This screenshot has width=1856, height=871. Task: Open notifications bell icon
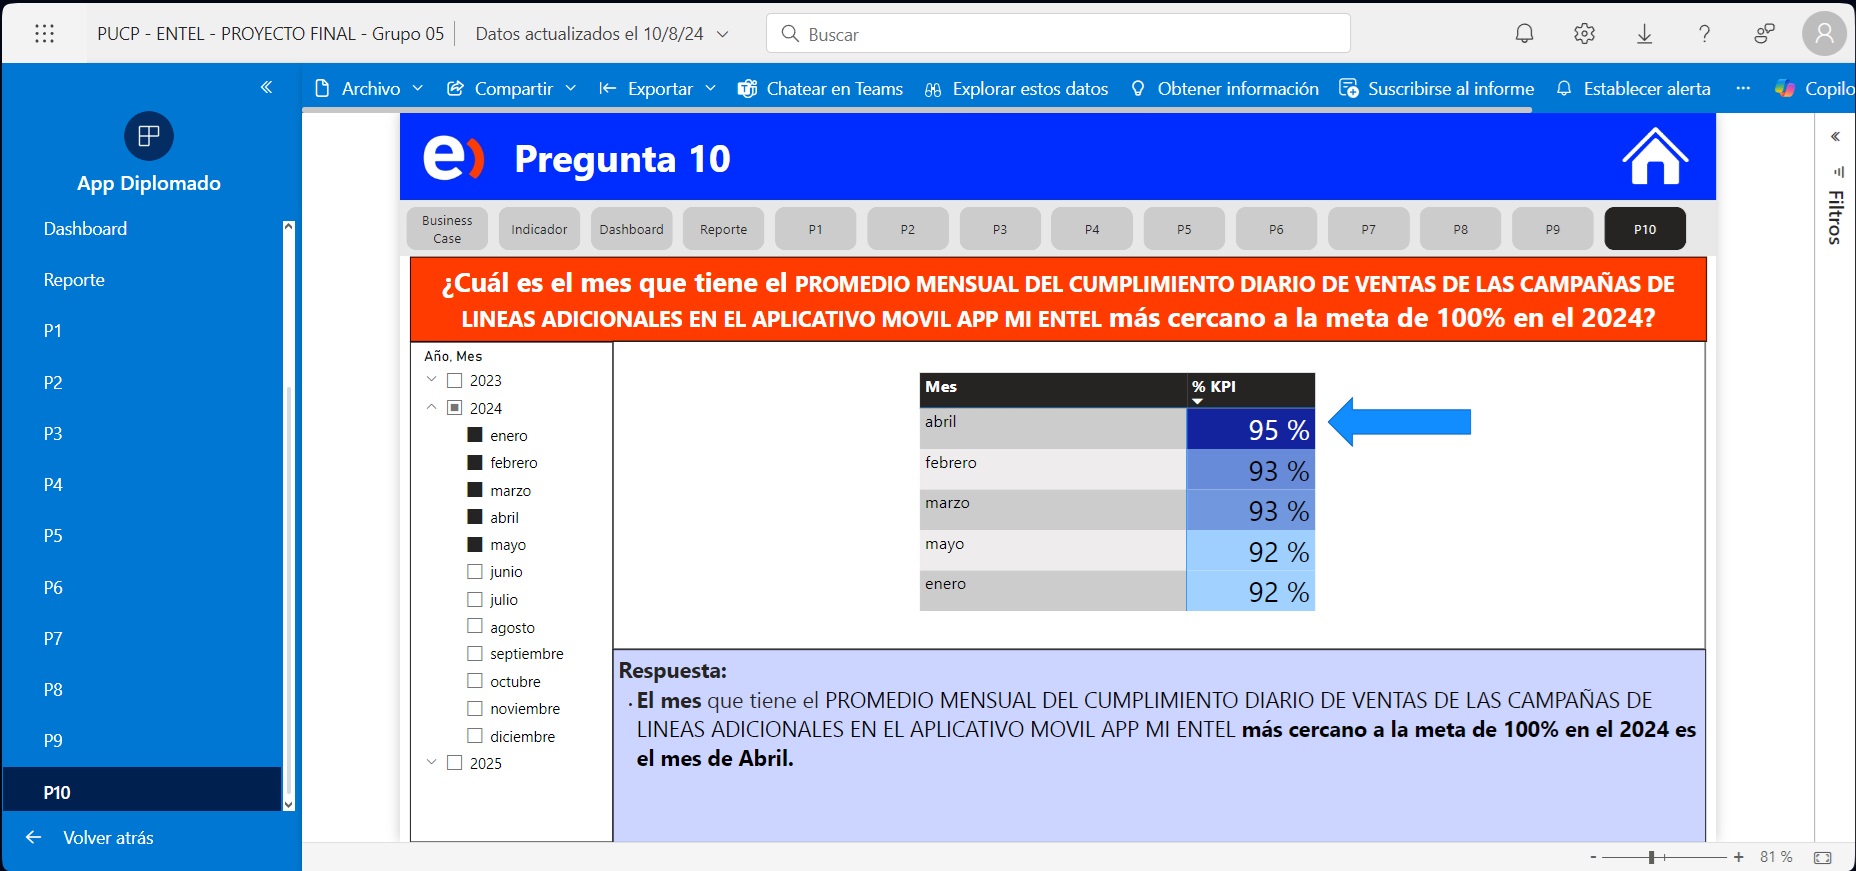click(1524, 34)
